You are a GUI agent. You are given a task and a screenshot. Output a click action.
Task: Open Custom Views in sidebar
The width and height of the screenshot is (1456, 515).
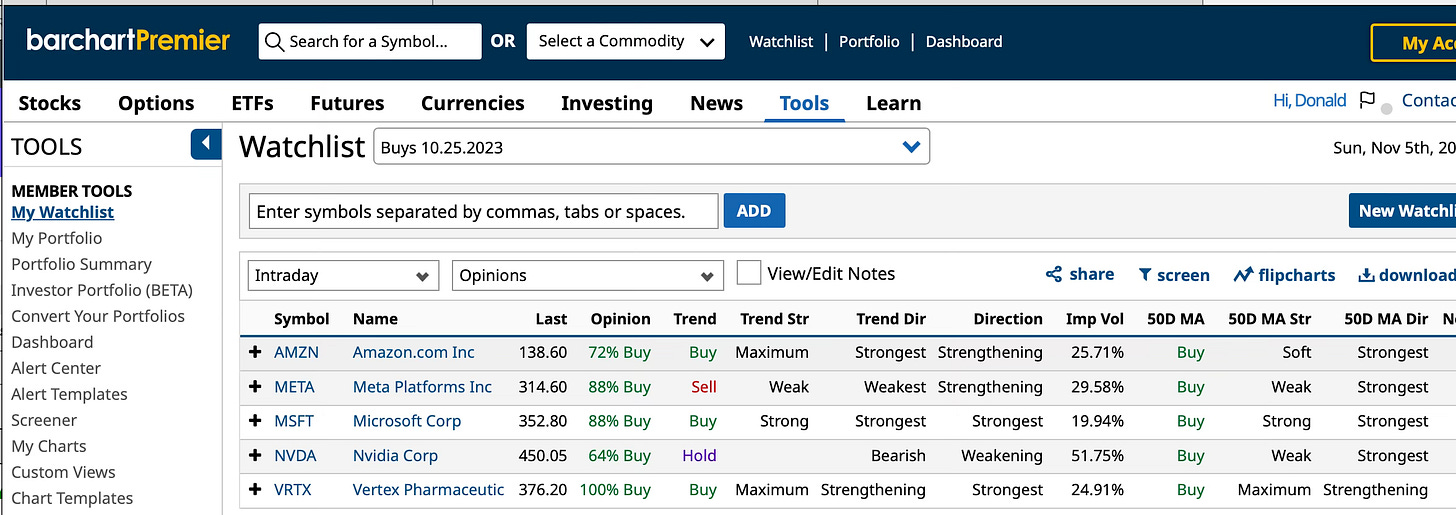coord(63,472)
